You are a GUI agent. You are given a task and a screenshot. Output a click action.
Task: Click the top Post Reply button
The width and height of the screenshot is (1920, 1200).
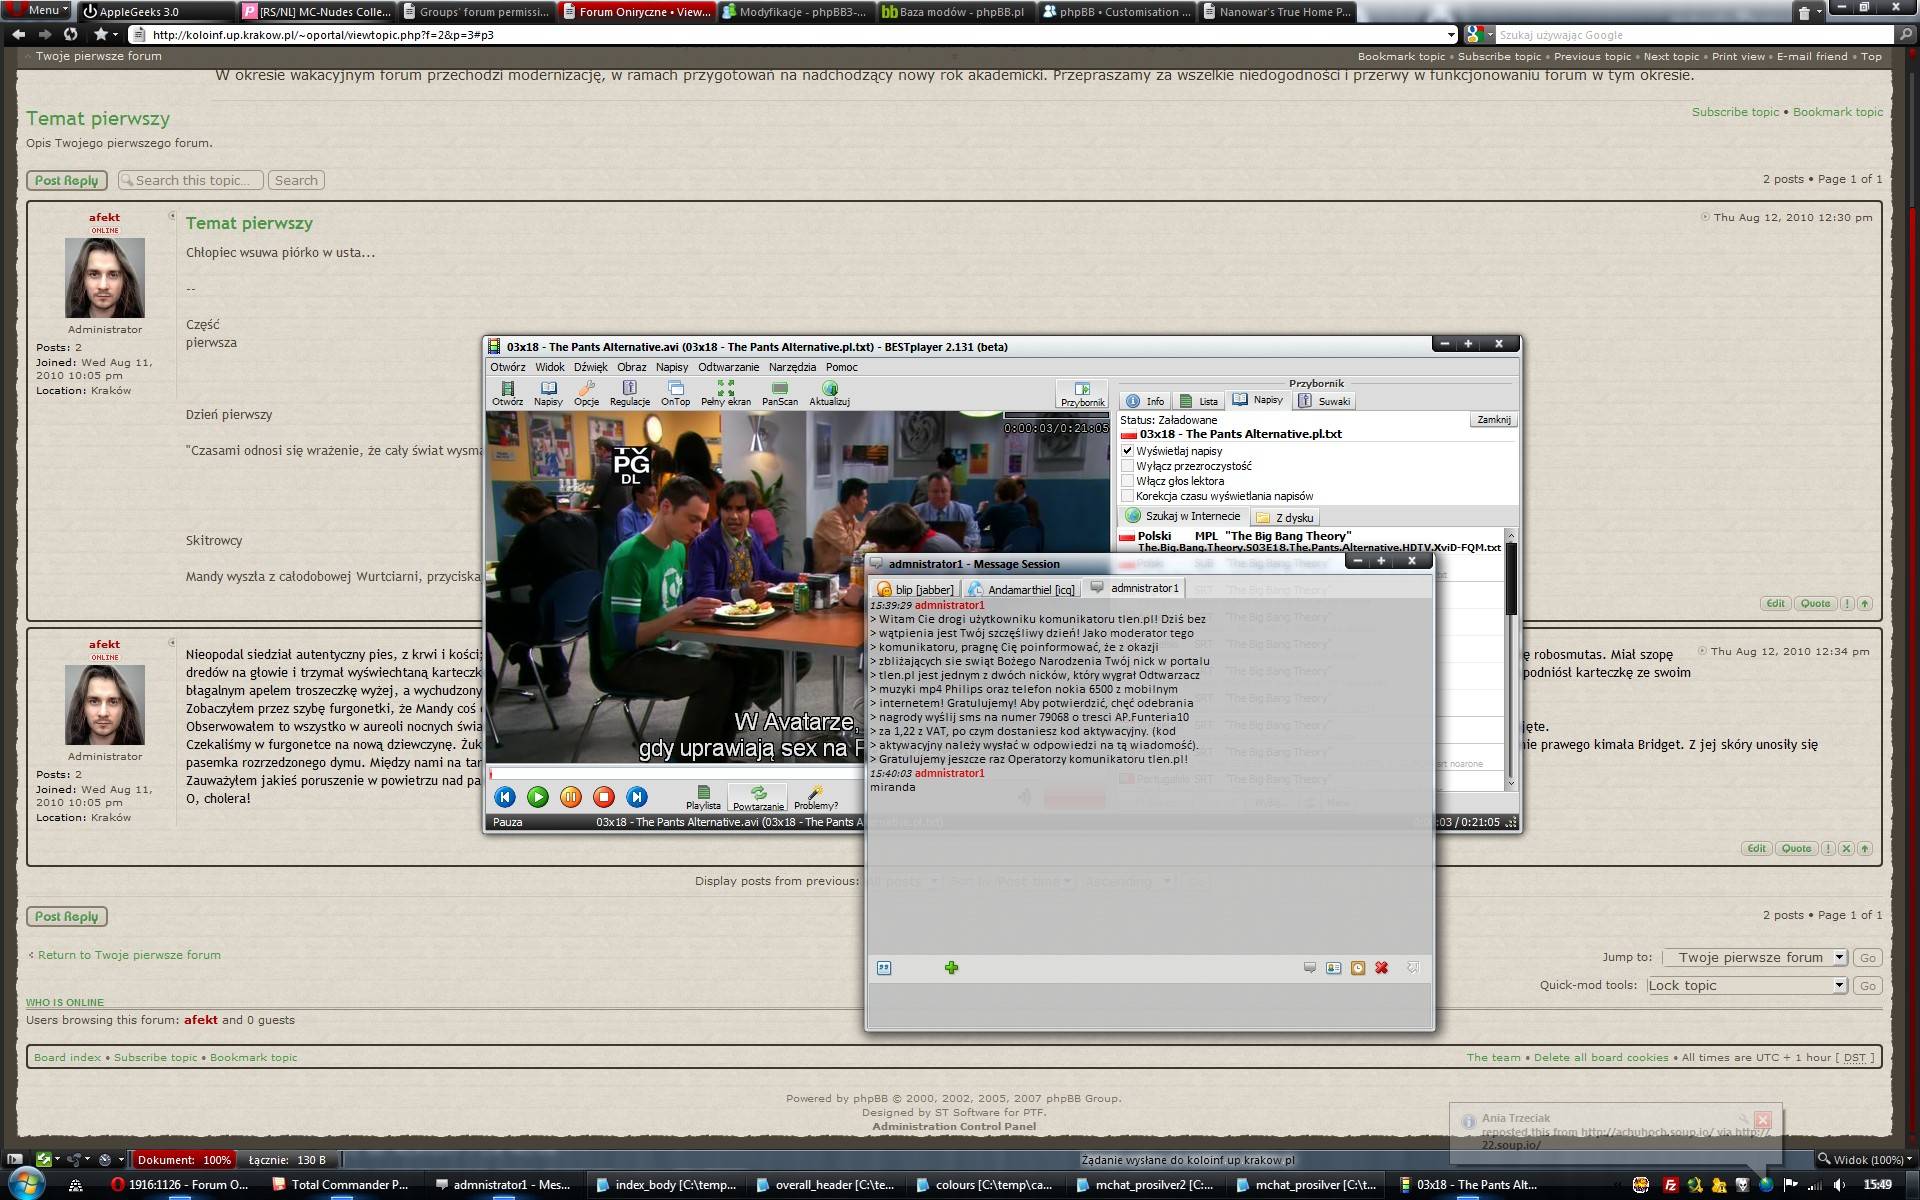click(66, 181)
